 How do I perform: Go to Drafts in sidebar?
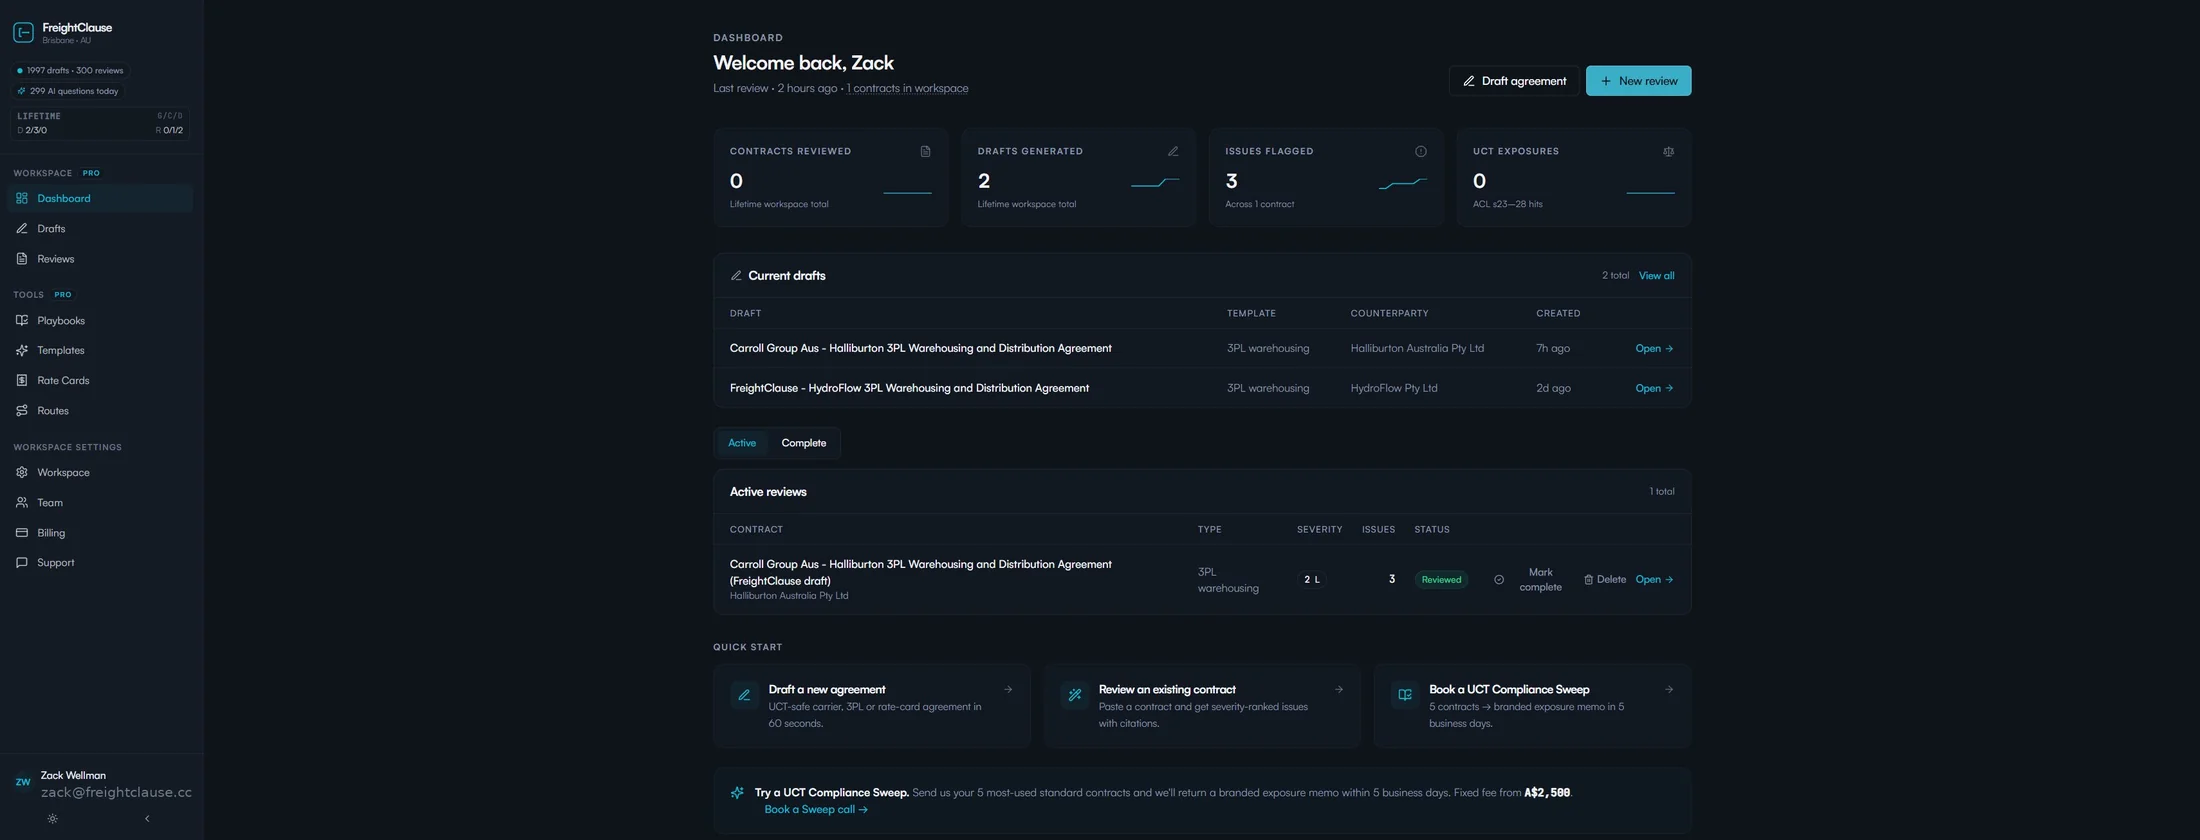(x=100, y=228)
